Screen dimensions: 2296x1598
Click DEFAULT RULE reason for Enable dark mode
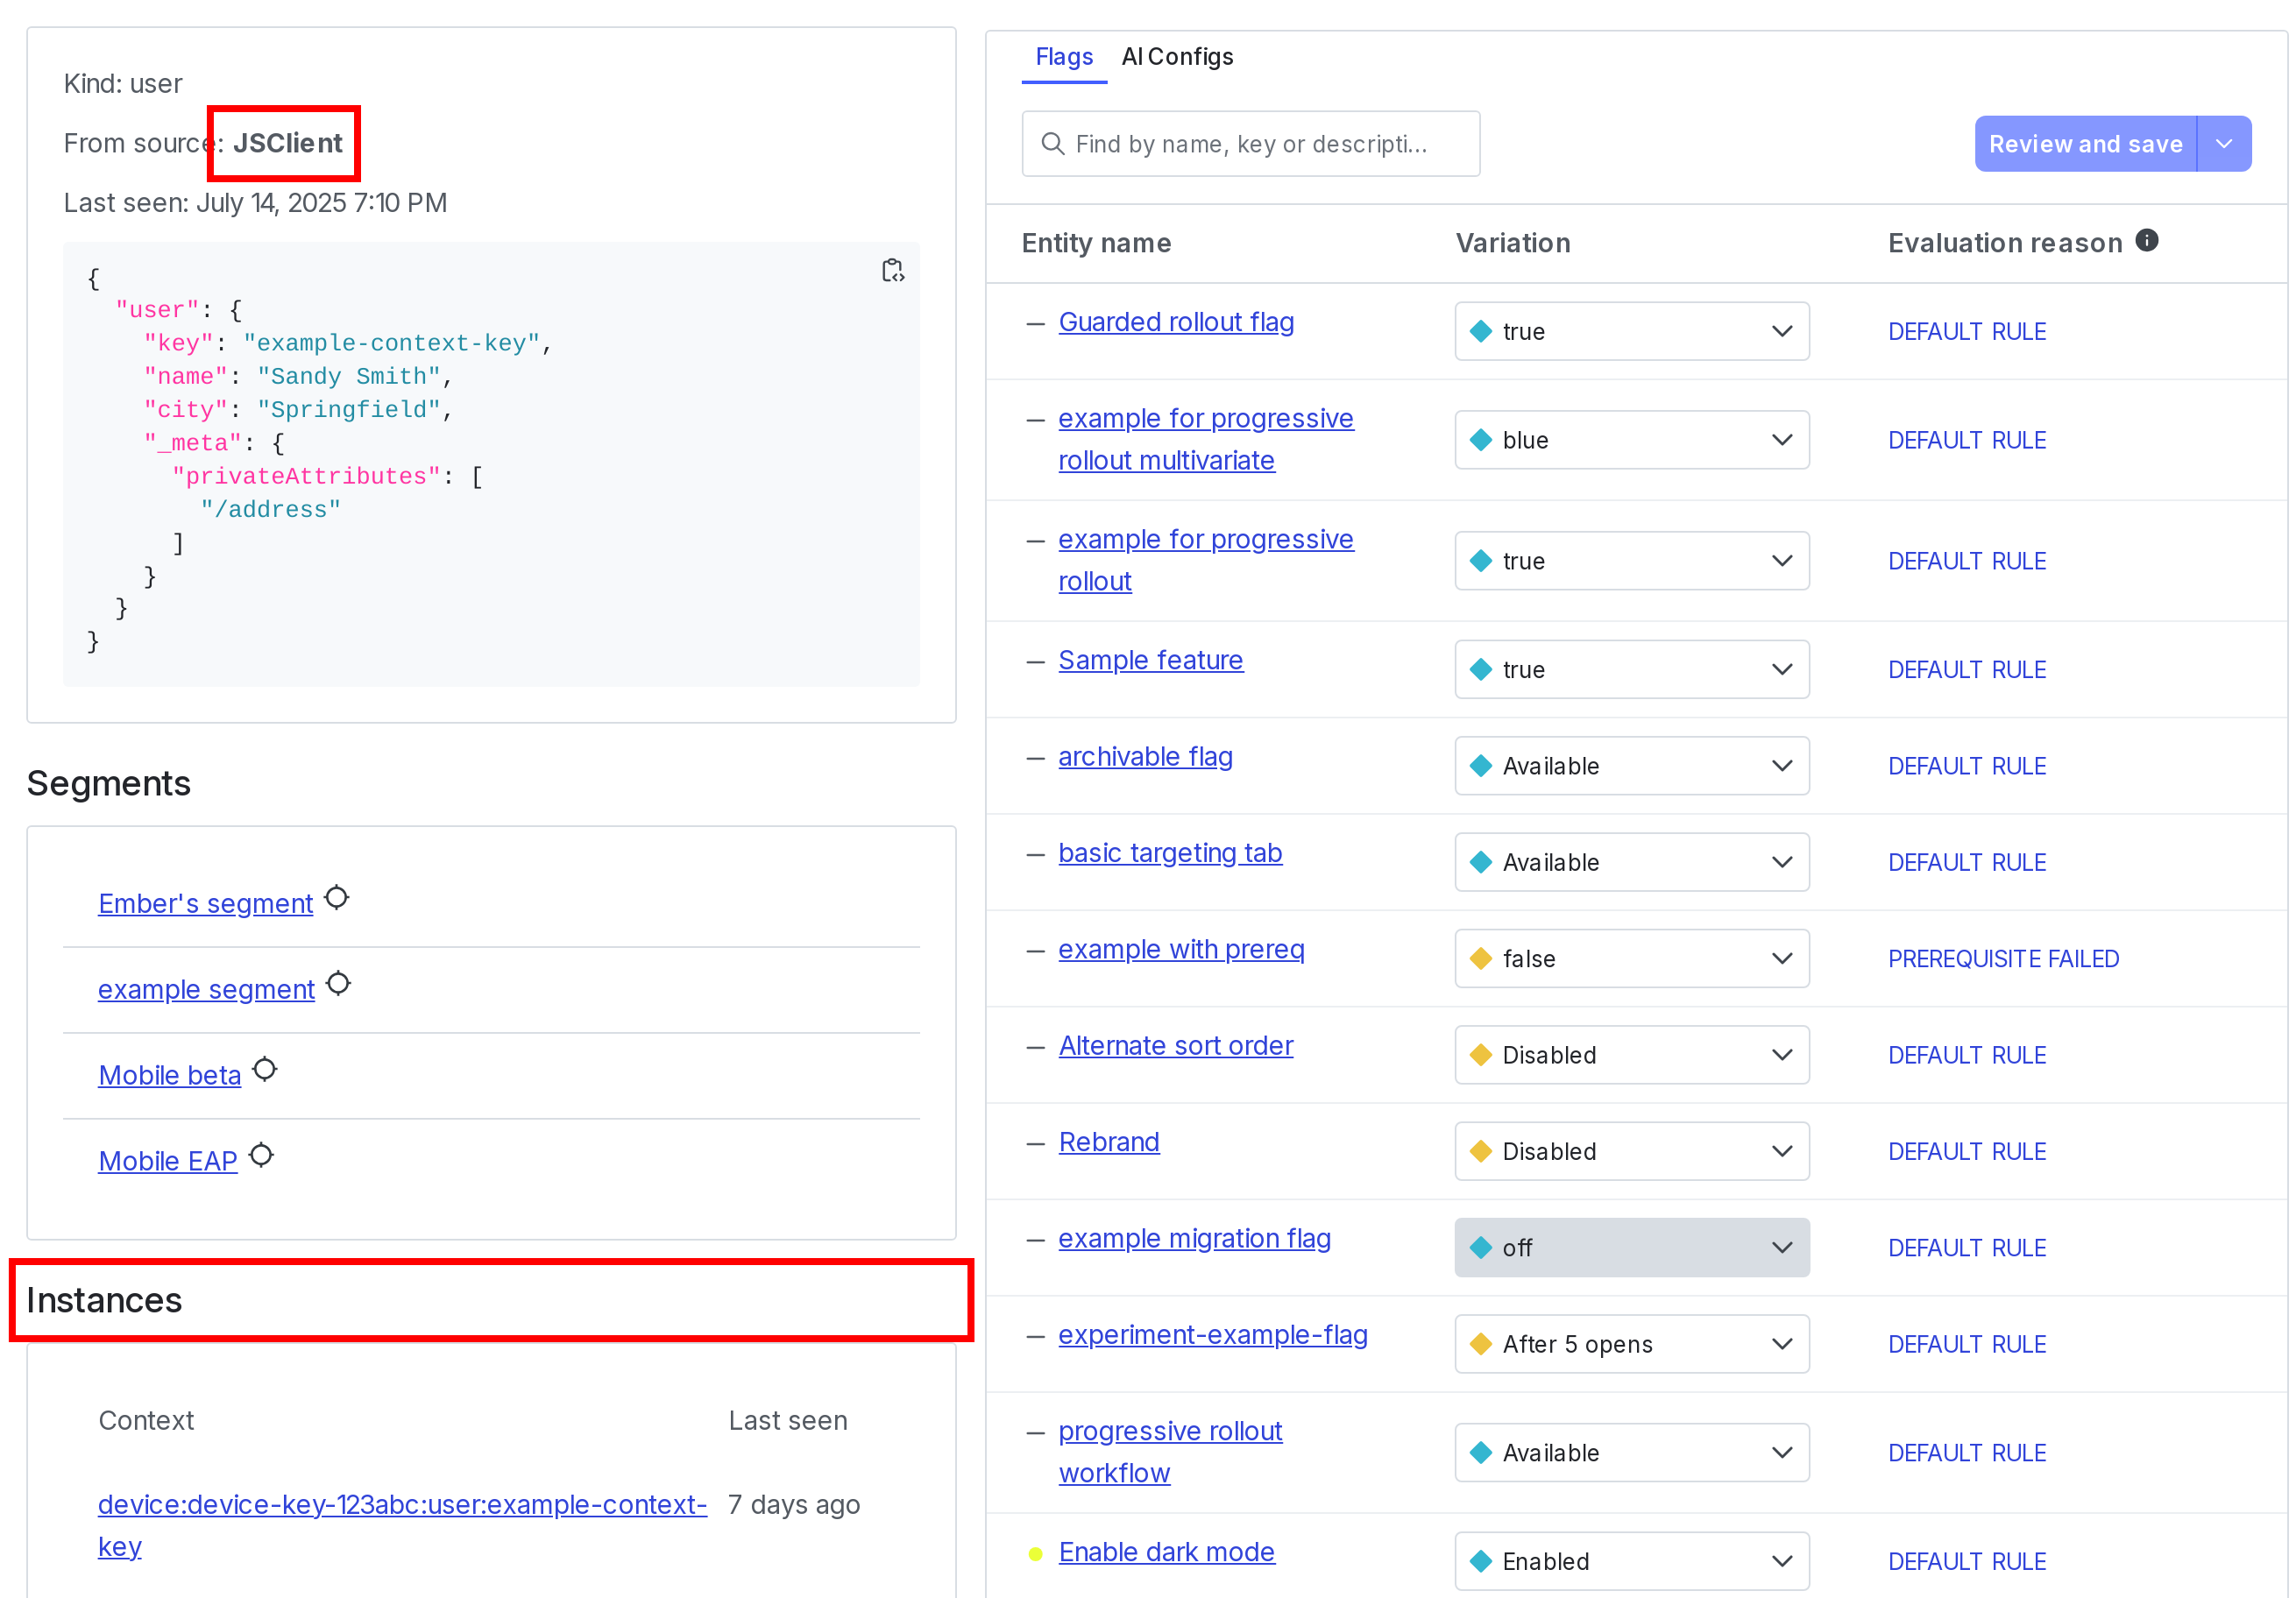tap(1966, 1561)
